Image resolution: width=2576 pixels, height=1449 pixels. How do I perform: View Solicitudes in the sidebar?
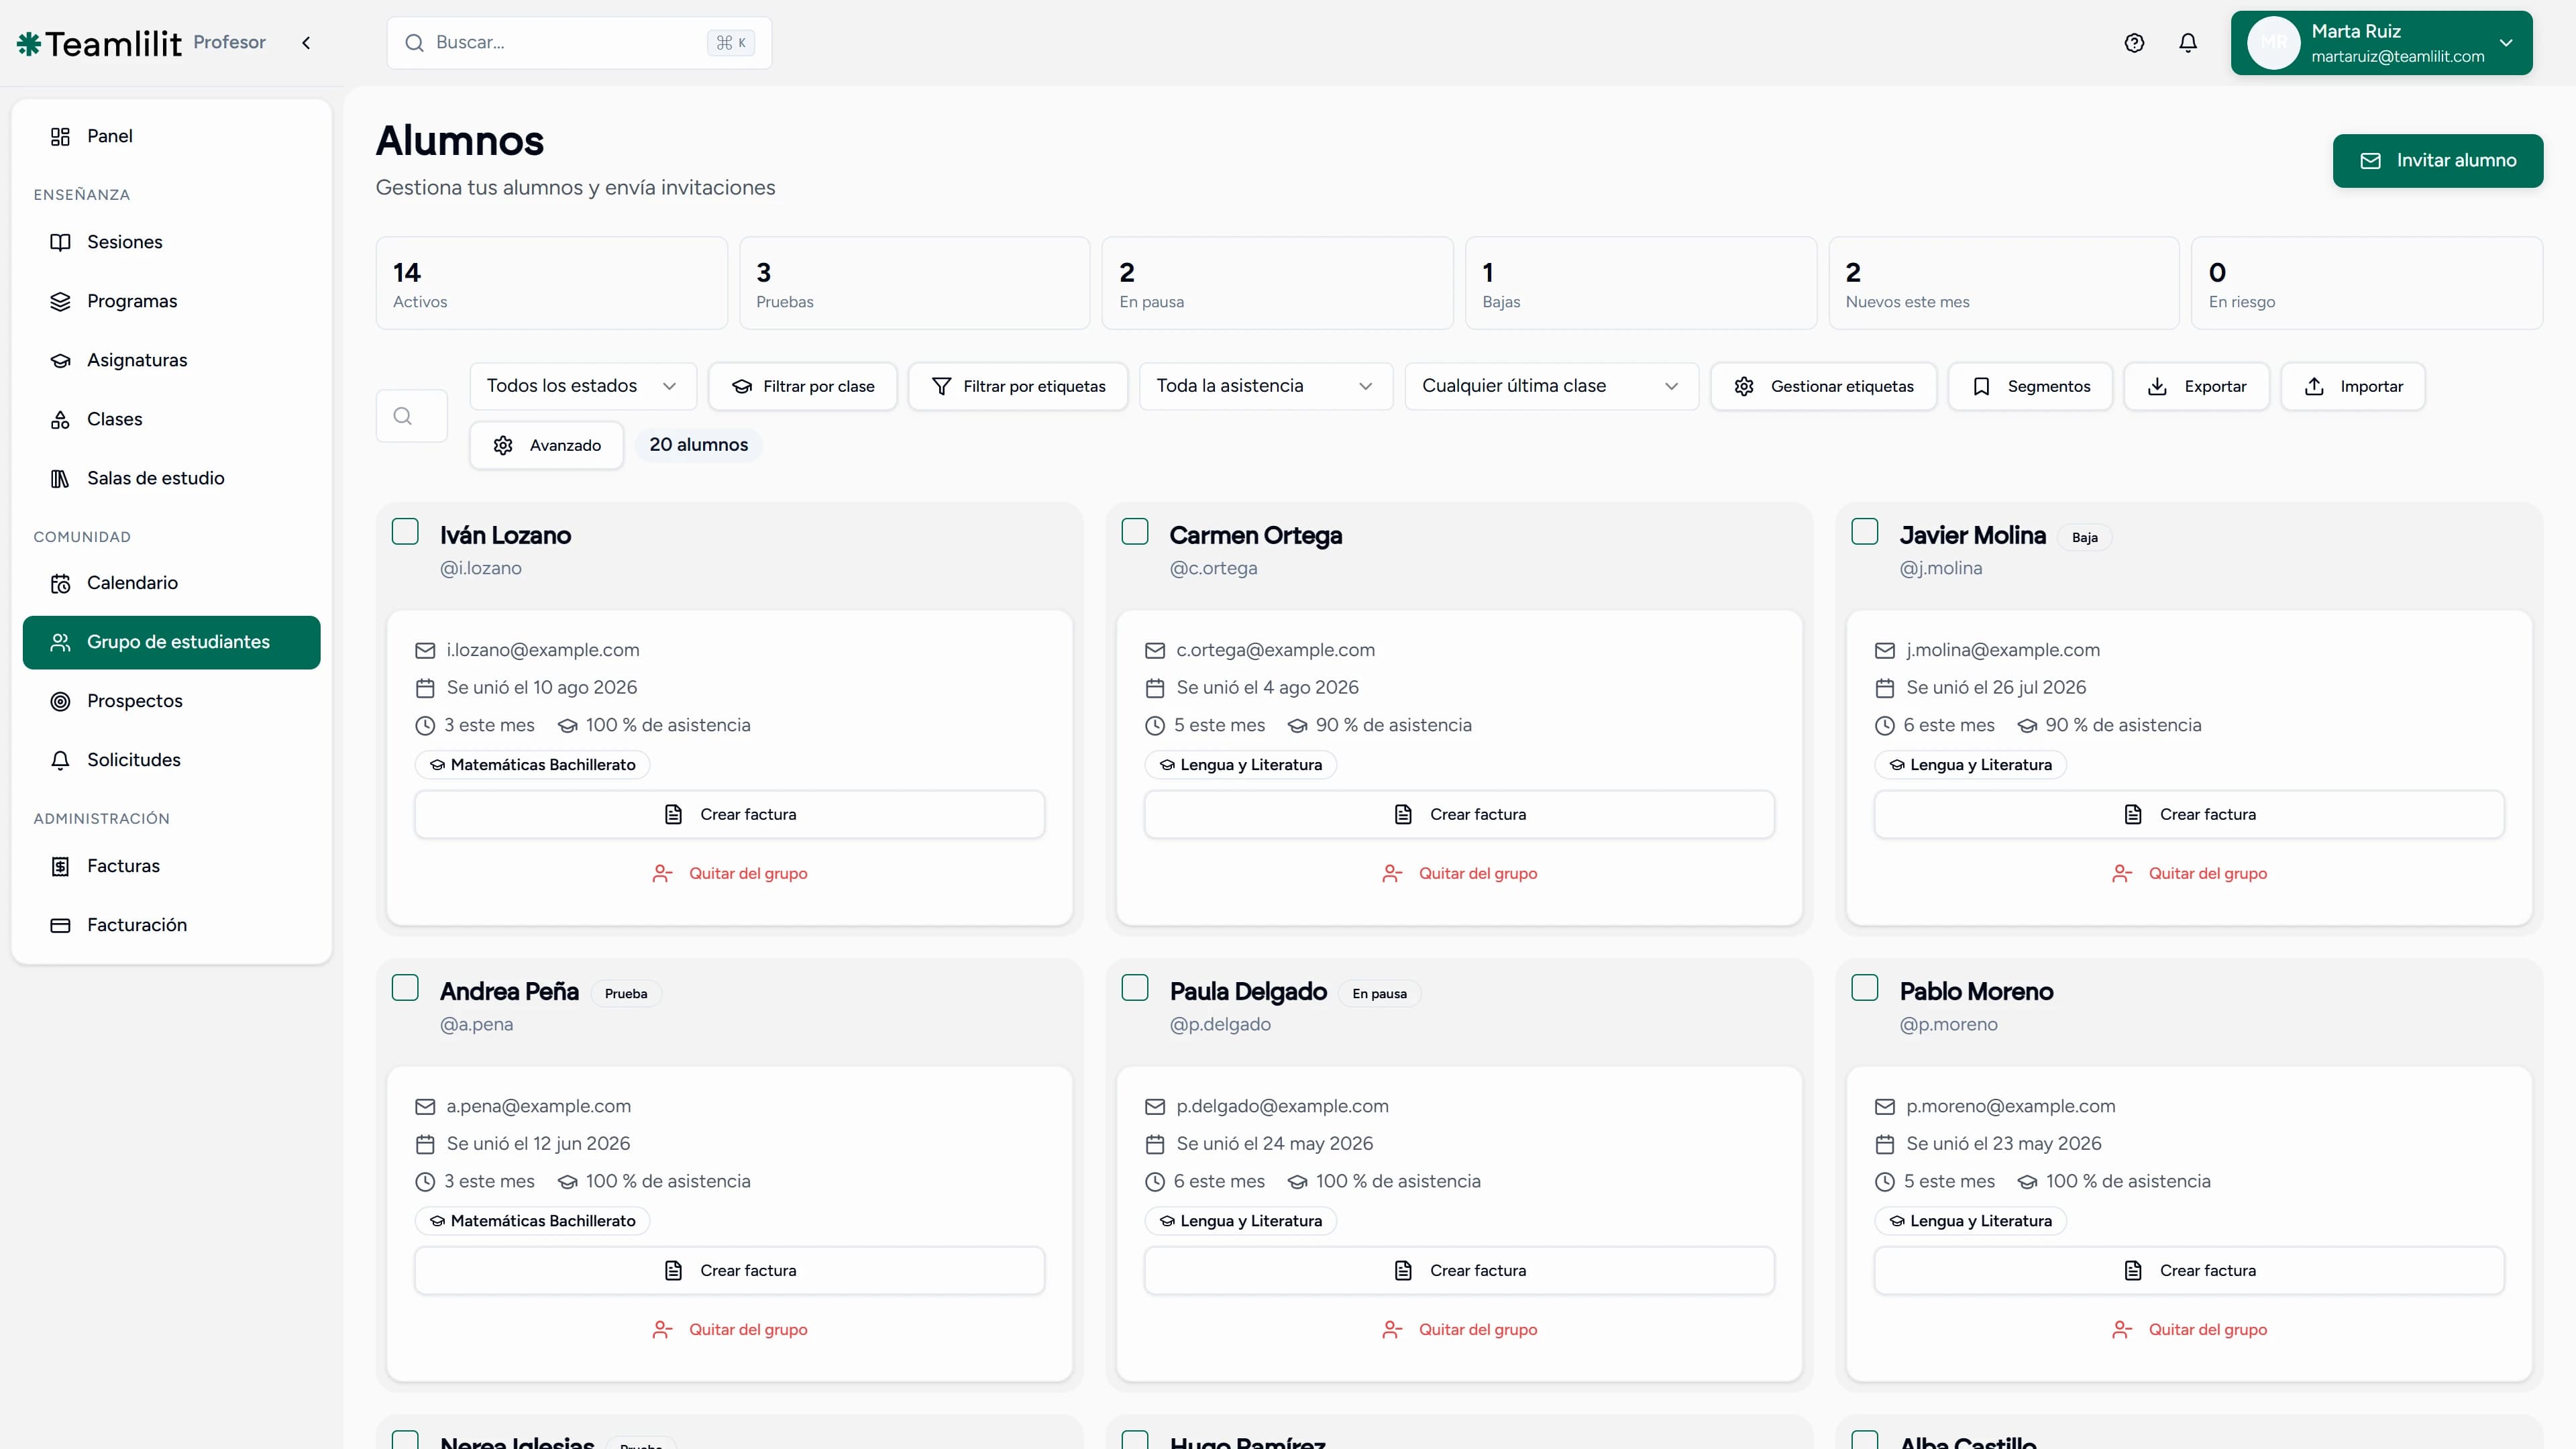pyautogui.click(x=171, y=760)
